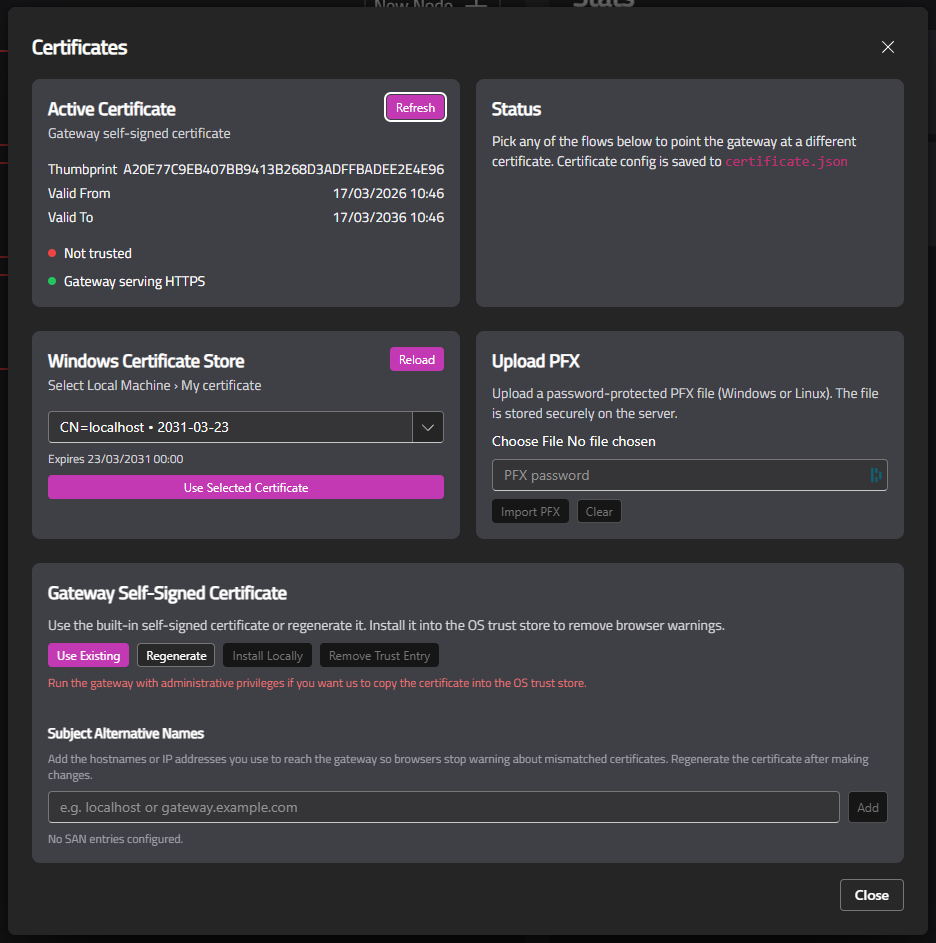The image size is (936, 943).
Task: Regenerate the gateway self-signed certificate
Action: pos(175,655)
